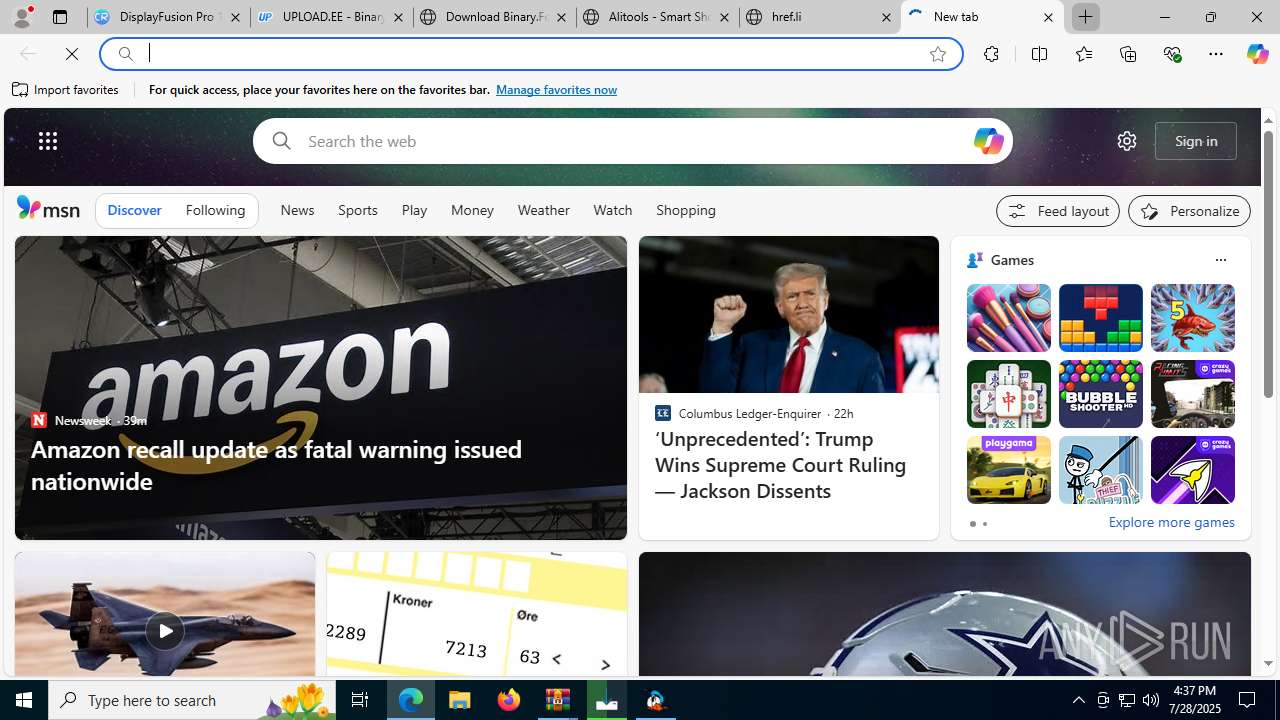1280x720 pixels.
Task: Open the Watch section
Action: tap(612, 210)
